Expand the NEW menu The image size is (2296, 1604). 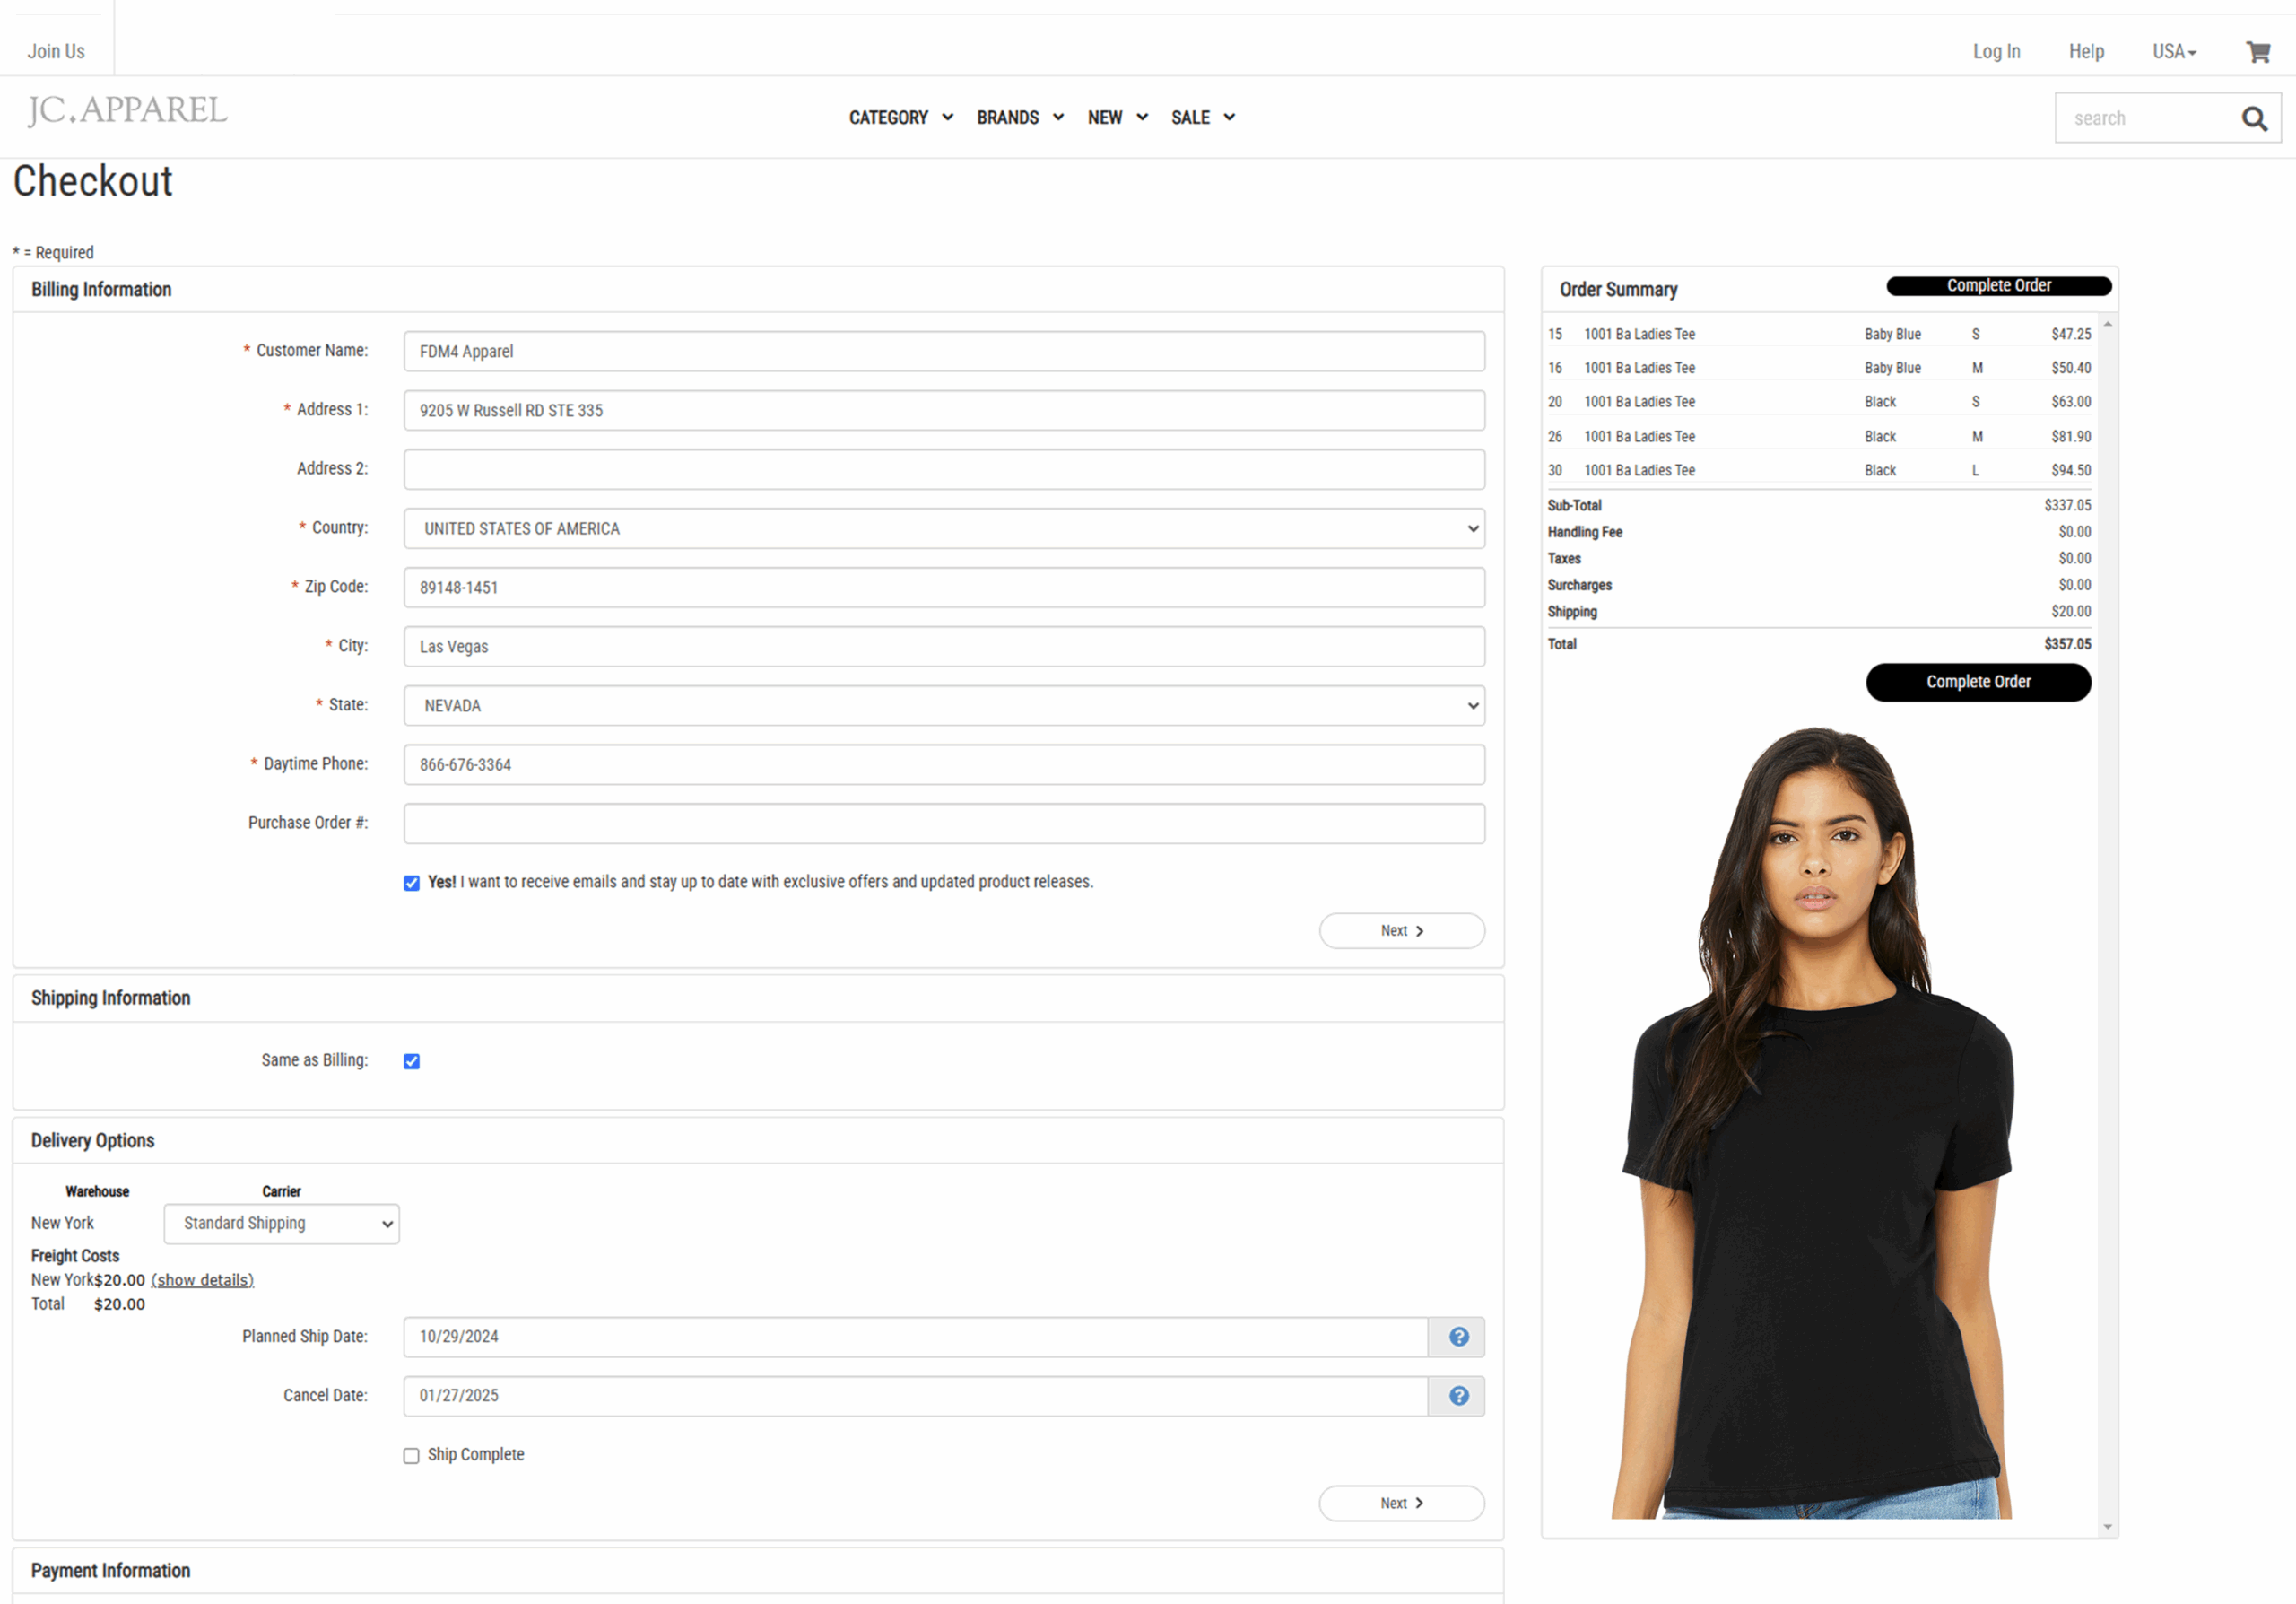pyautogui.click(x=1117, y=118)
